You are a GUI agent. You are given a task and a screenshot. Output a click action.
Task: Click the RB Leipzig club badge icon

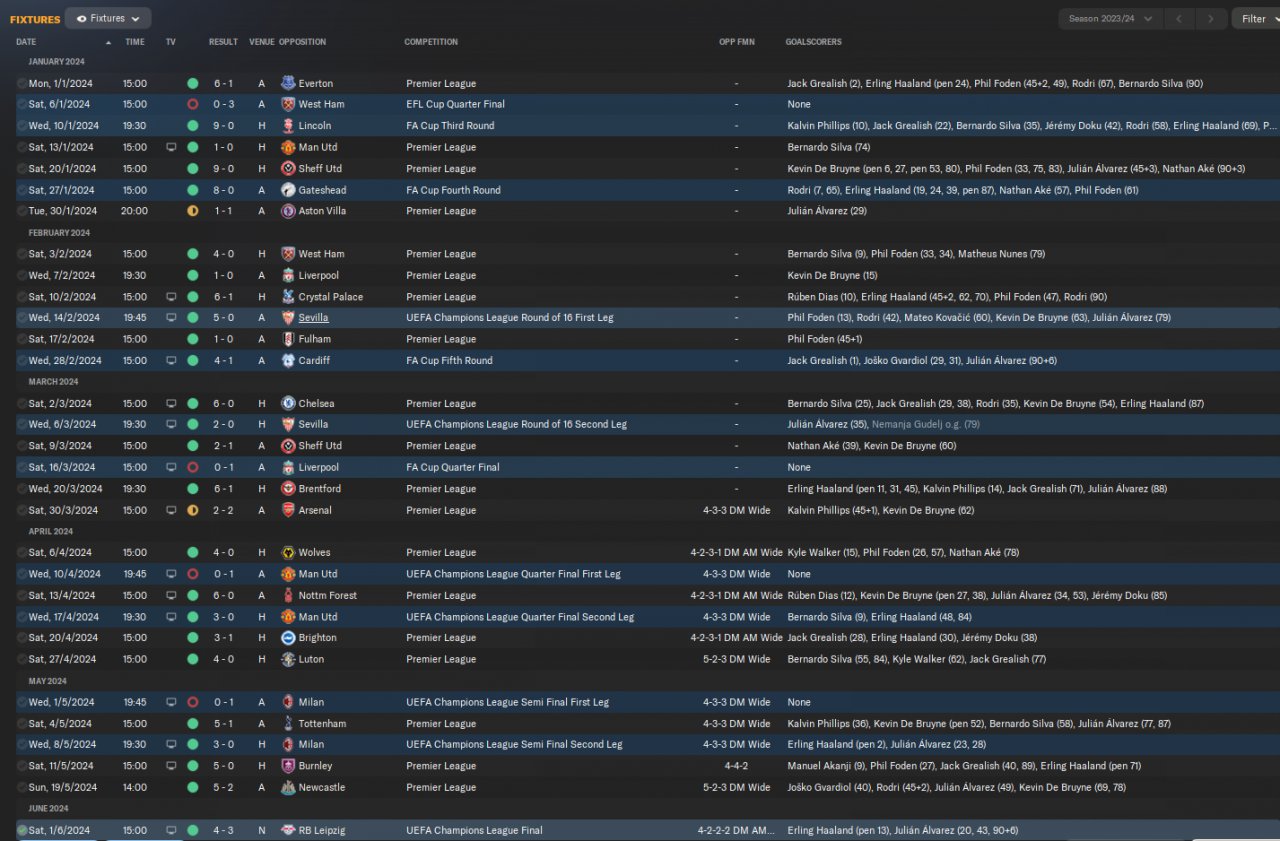pos(288,830)
